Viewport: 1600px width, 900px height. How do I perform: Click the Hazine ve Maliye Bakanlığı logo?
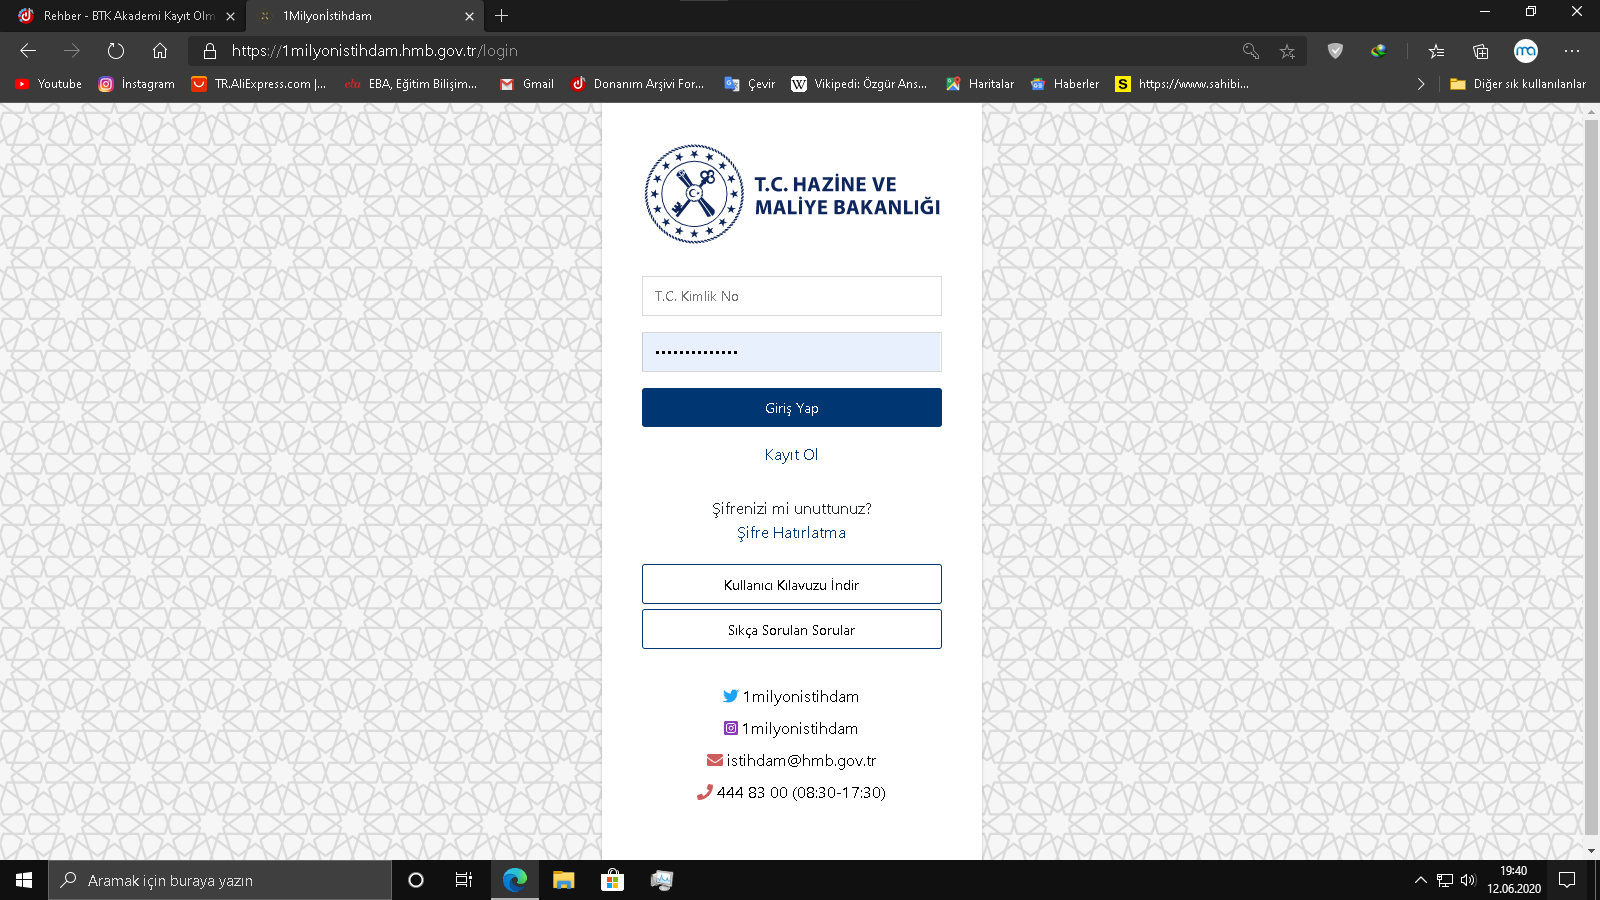pyautogui.click(x=792, y=194)
